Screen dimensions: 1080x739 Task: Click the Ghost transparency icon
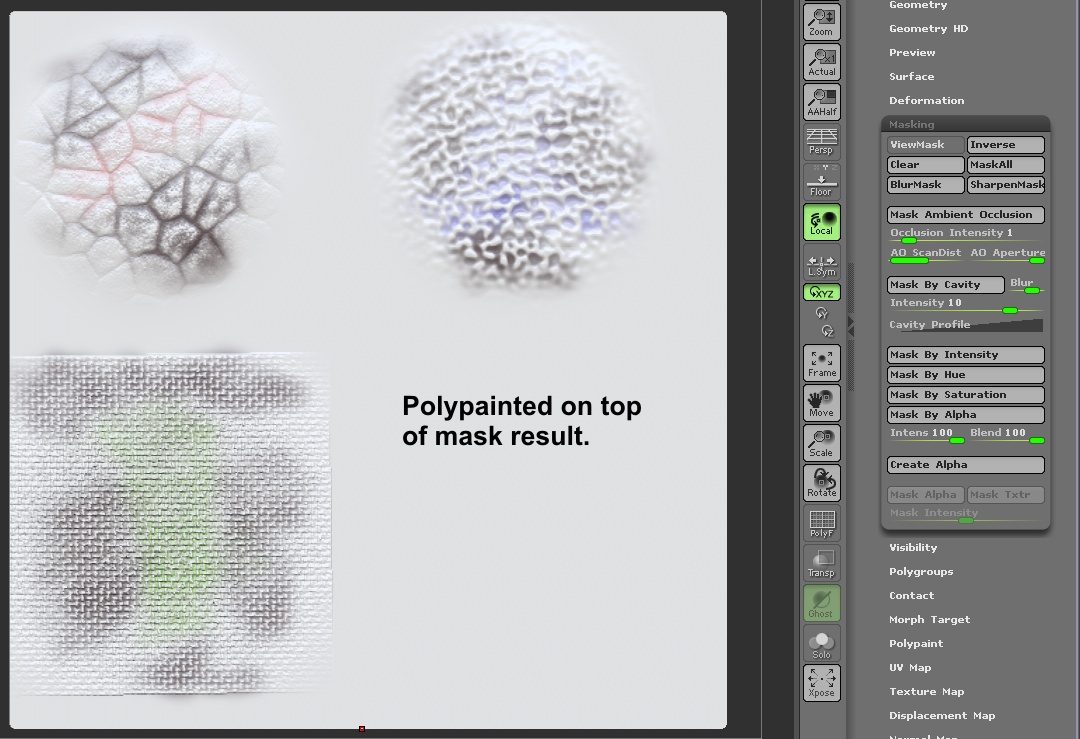[x=821, y=603]
